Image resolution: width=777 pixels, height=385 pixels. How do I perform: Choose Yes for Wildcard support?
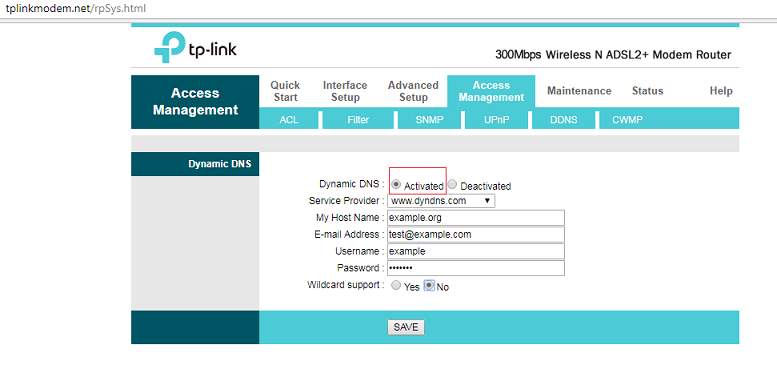tap(396, 285)
